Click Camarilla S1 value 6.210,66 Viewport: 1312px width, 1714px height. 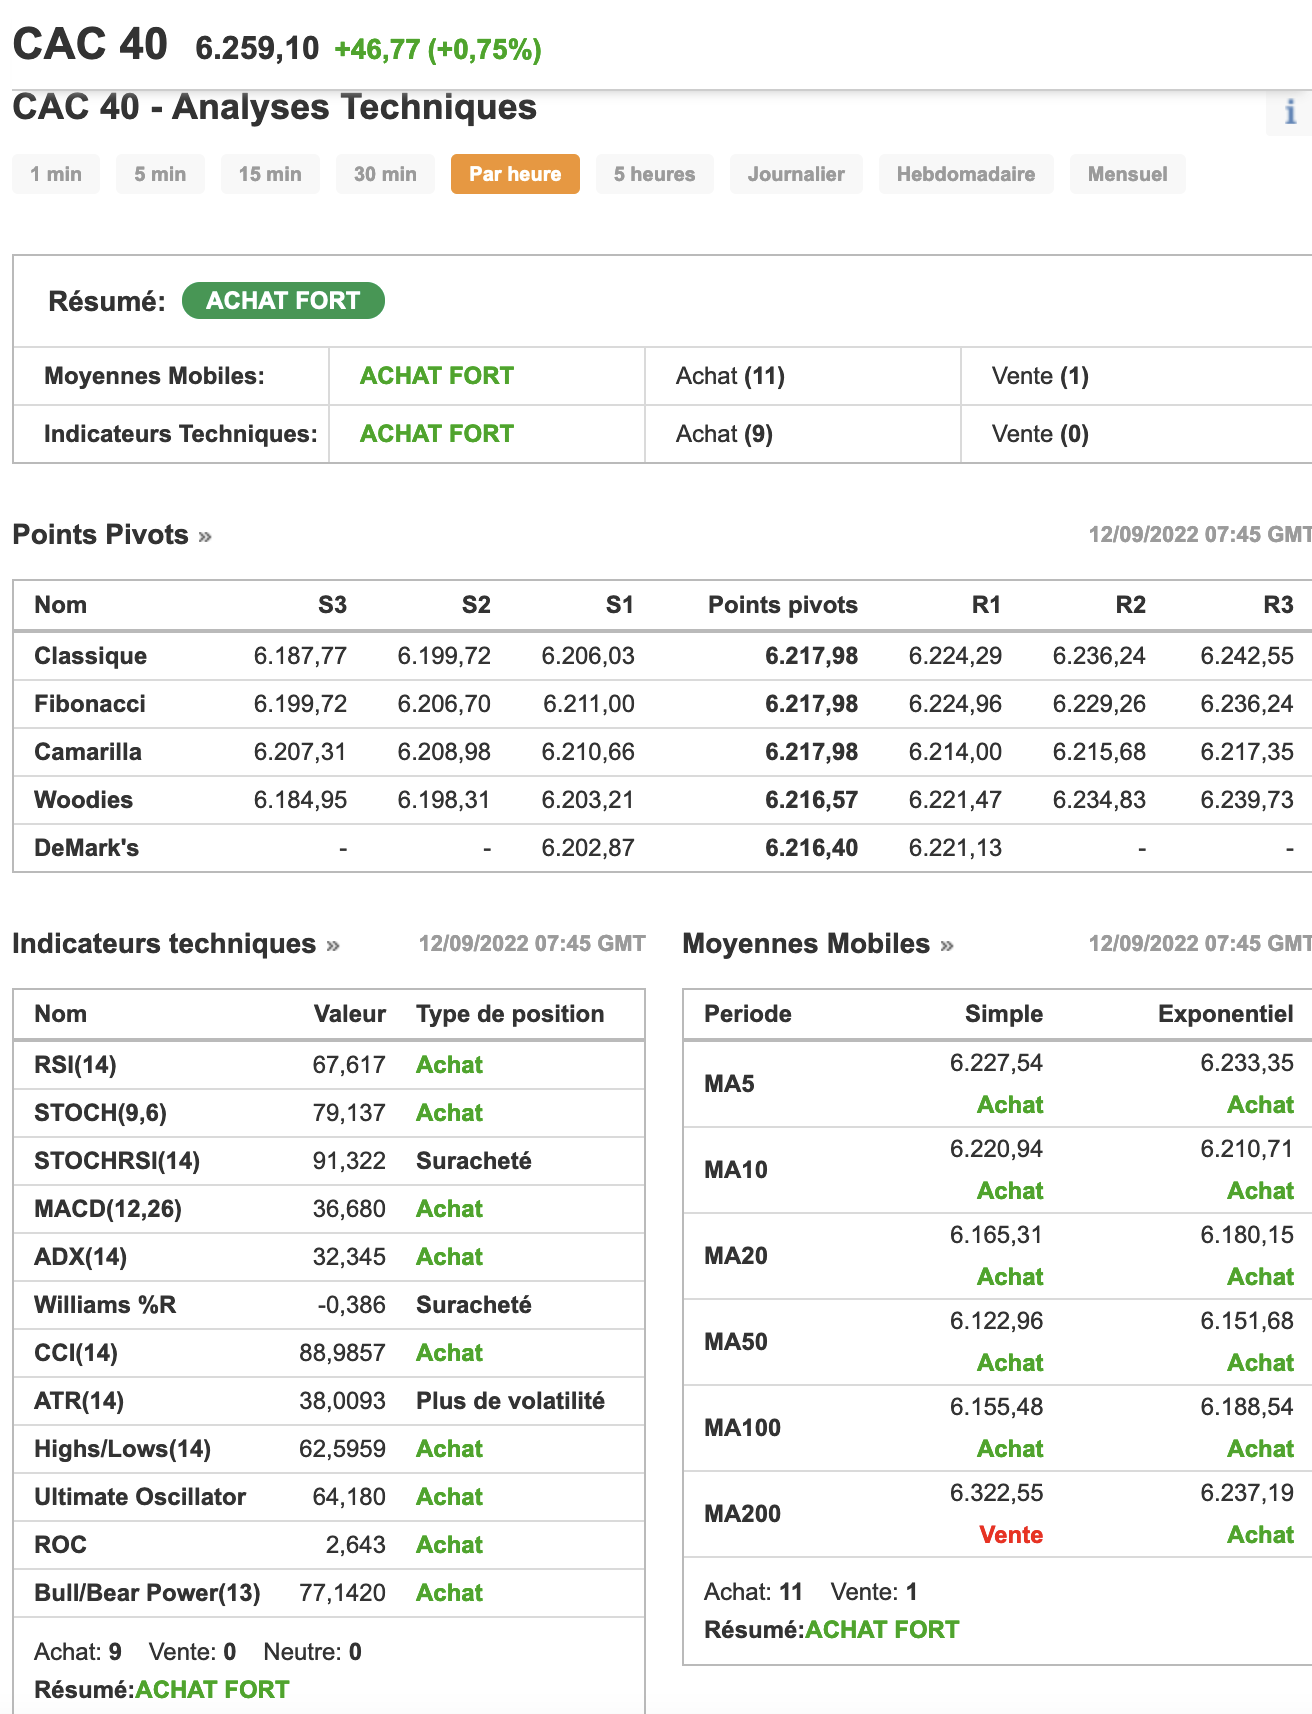[x=588, y=752]
